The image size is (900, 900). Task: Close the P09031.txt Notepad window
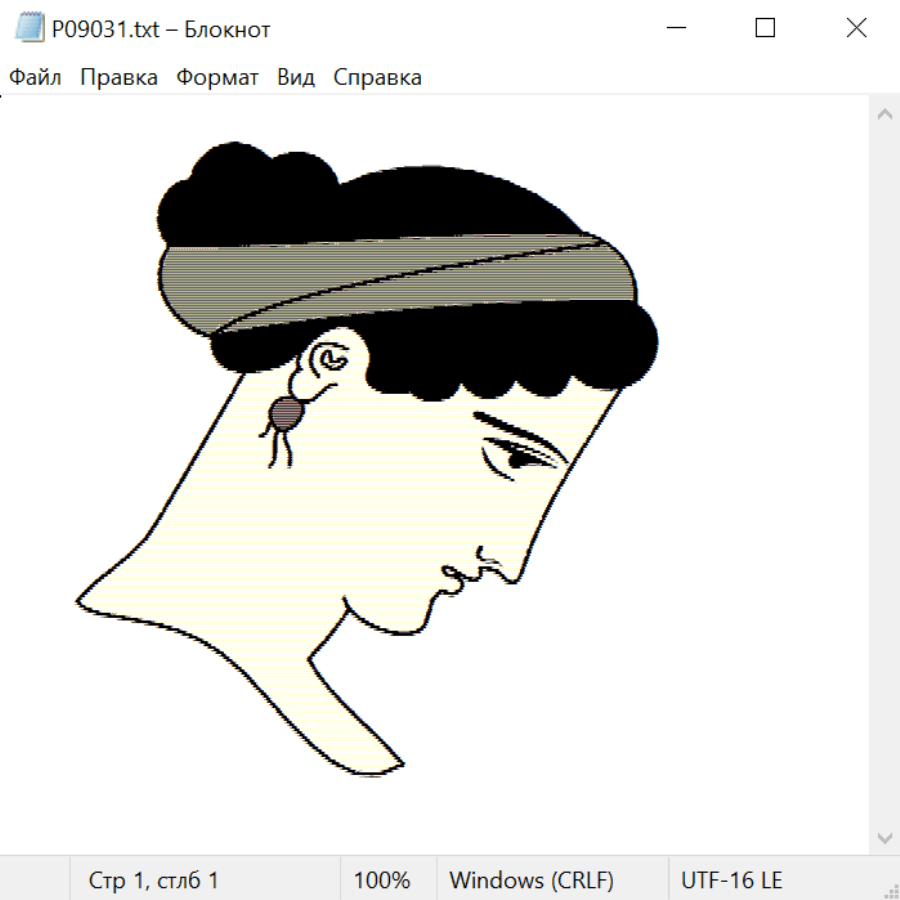tap(856, 29)
